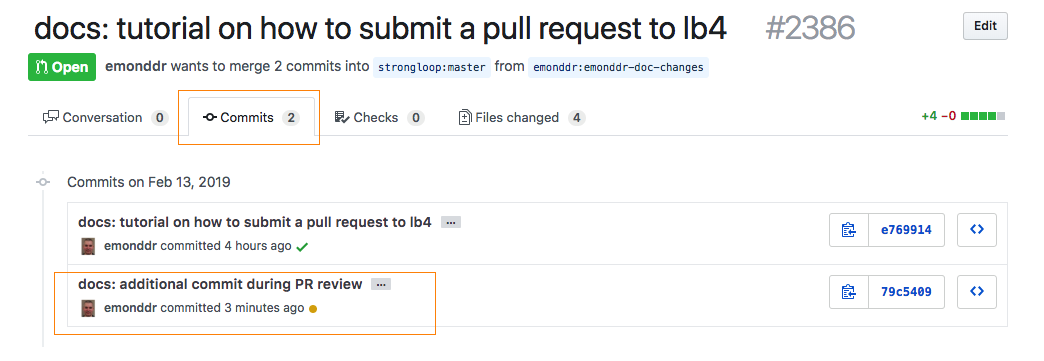Switch to the Checks tab
This screenshot has height=361, width=1044.
[380, 118]
